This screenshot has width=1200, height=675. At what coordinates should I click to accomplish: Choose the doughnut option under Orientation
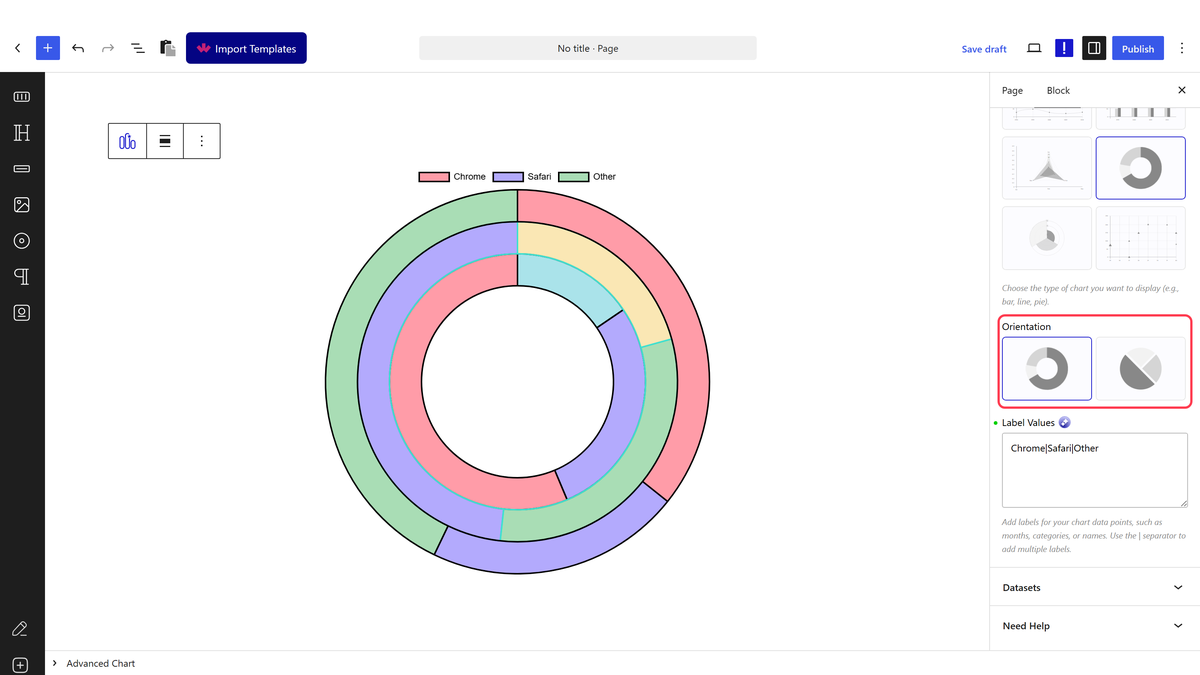[1047, 369]
